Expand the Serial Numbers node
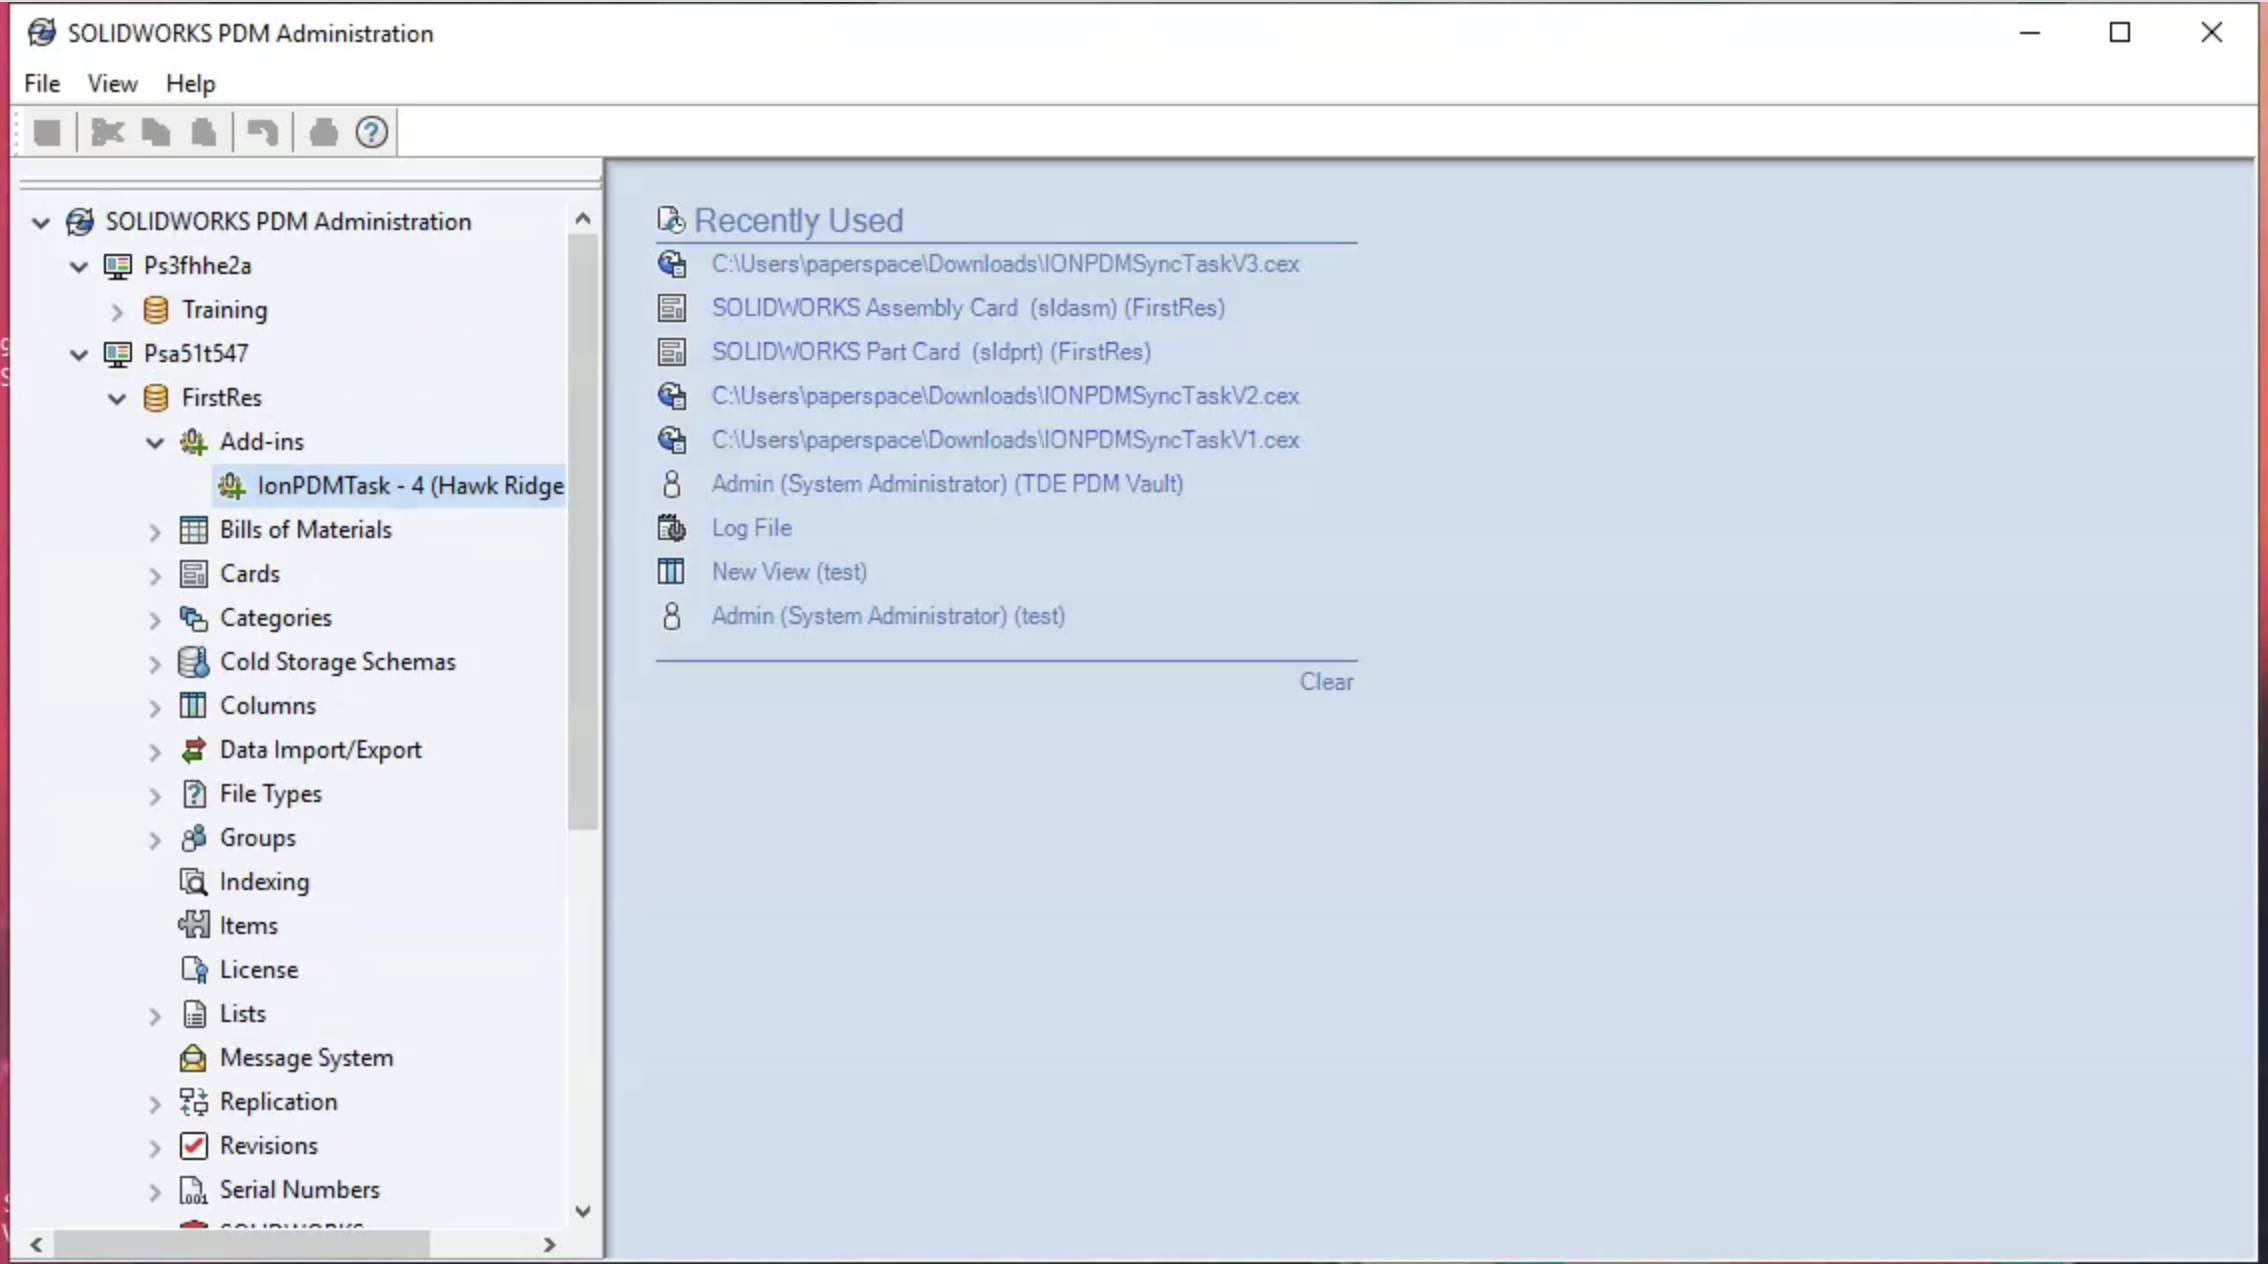The height and width of the screenshot is (1264, 2268). point(155,1192)
